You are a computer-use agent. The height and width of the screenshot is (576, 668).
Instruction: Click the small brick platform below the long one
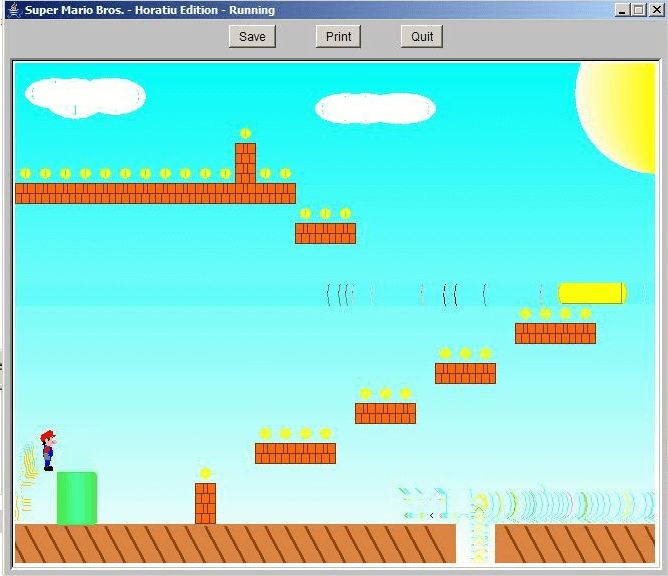325,233
